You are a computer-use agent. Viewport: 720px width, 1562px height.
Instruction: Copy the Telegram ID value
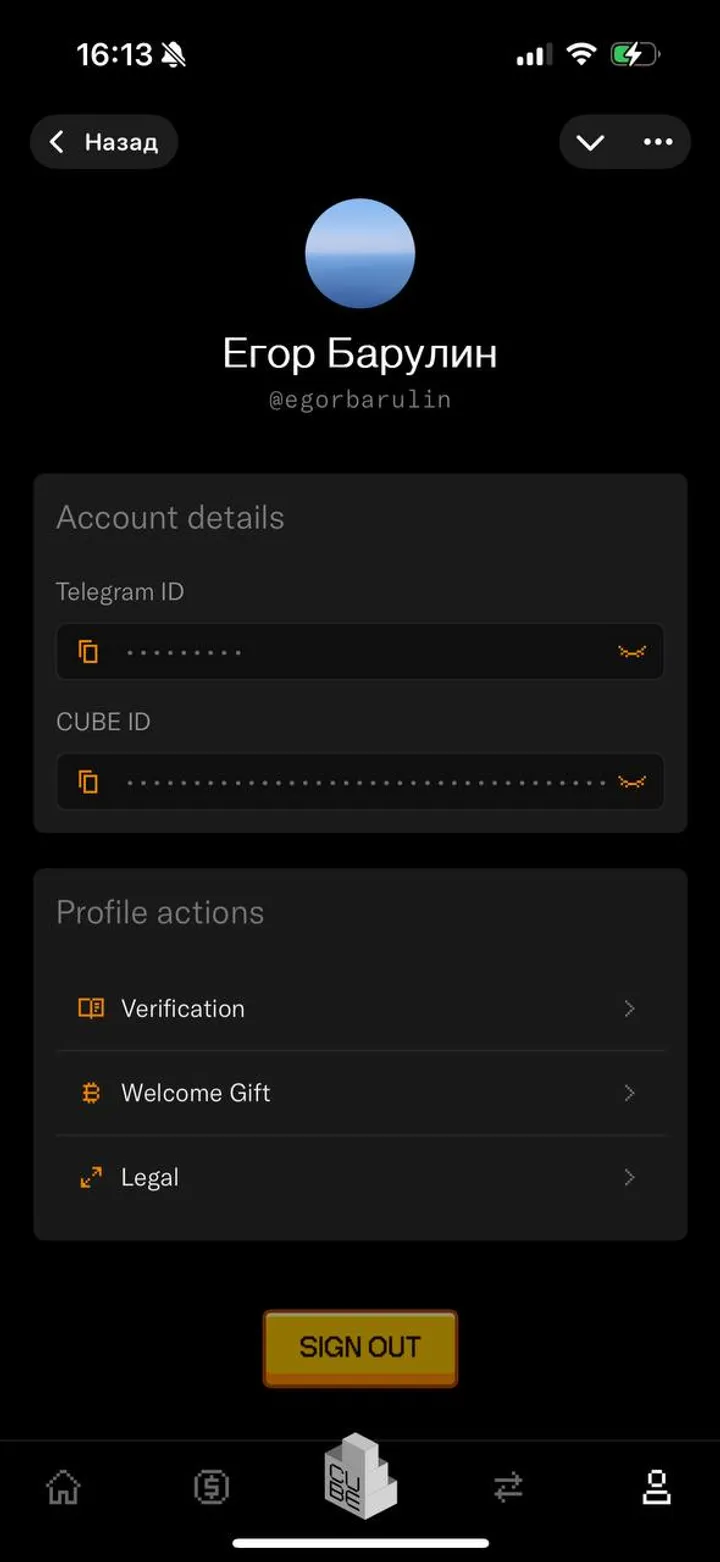pyautogui.click(x=89, y=652)
